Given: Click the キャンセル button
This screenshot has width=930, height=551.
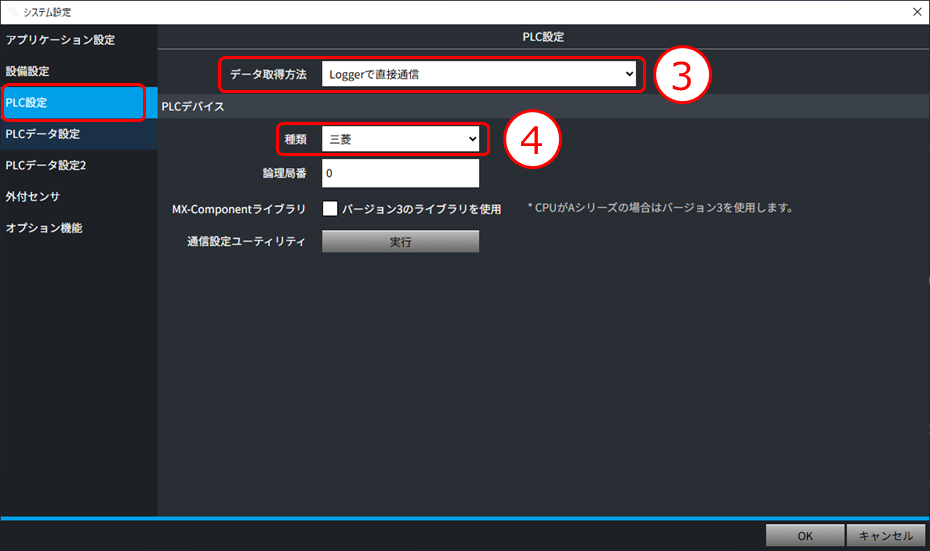Looking at the screenshot, I should click(x=885, y=536).
